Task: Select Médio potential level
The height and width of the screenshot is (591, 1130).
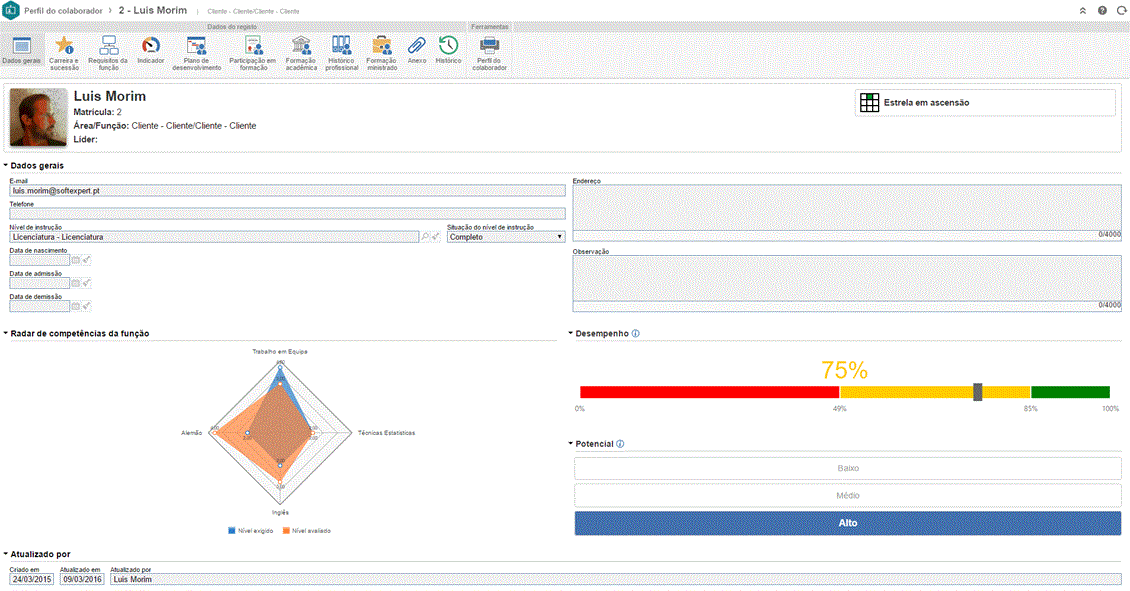Action: click(847, 495)
